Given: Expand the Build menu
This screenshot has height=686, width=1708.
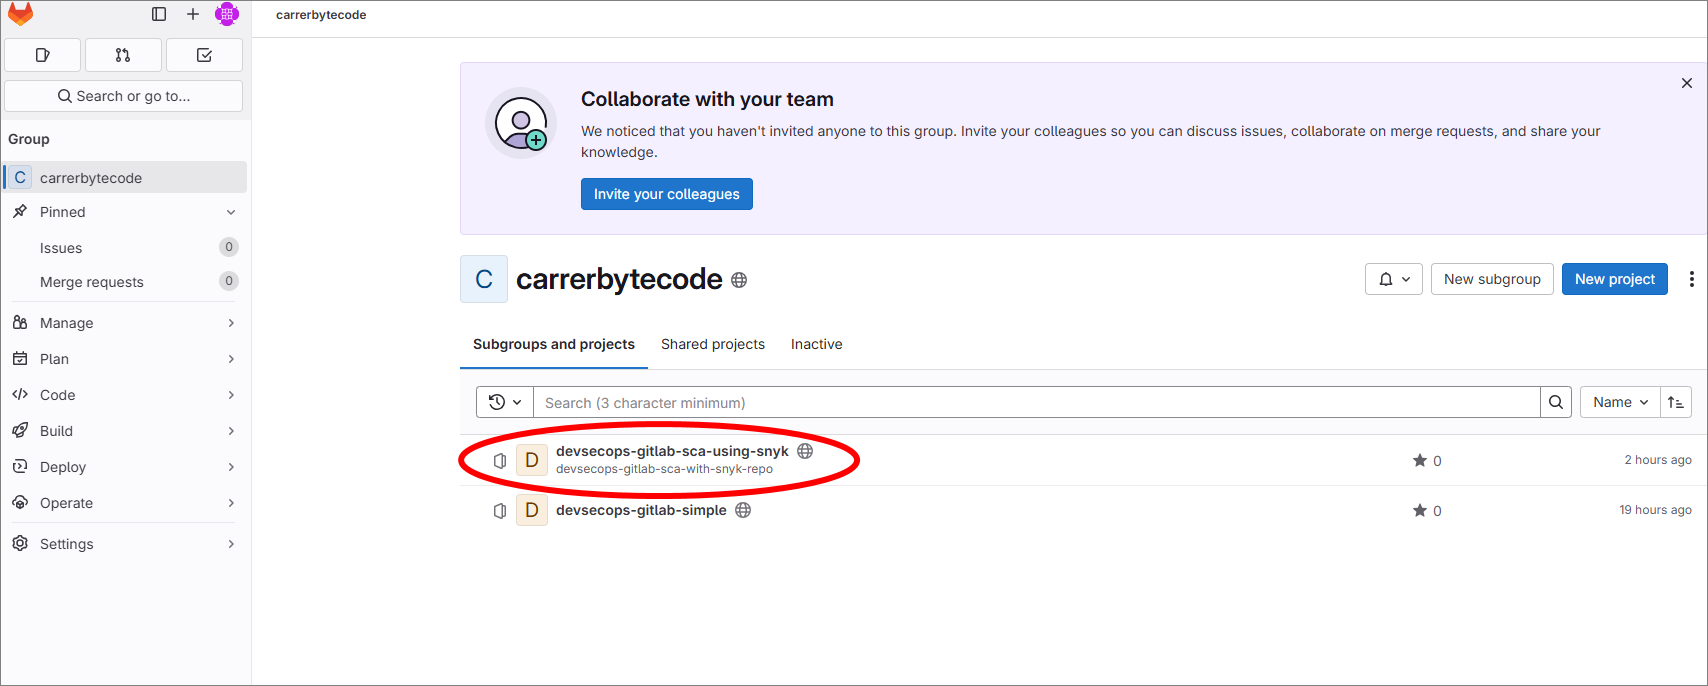Looking at the screenshot, I should [x=125, y=431].
